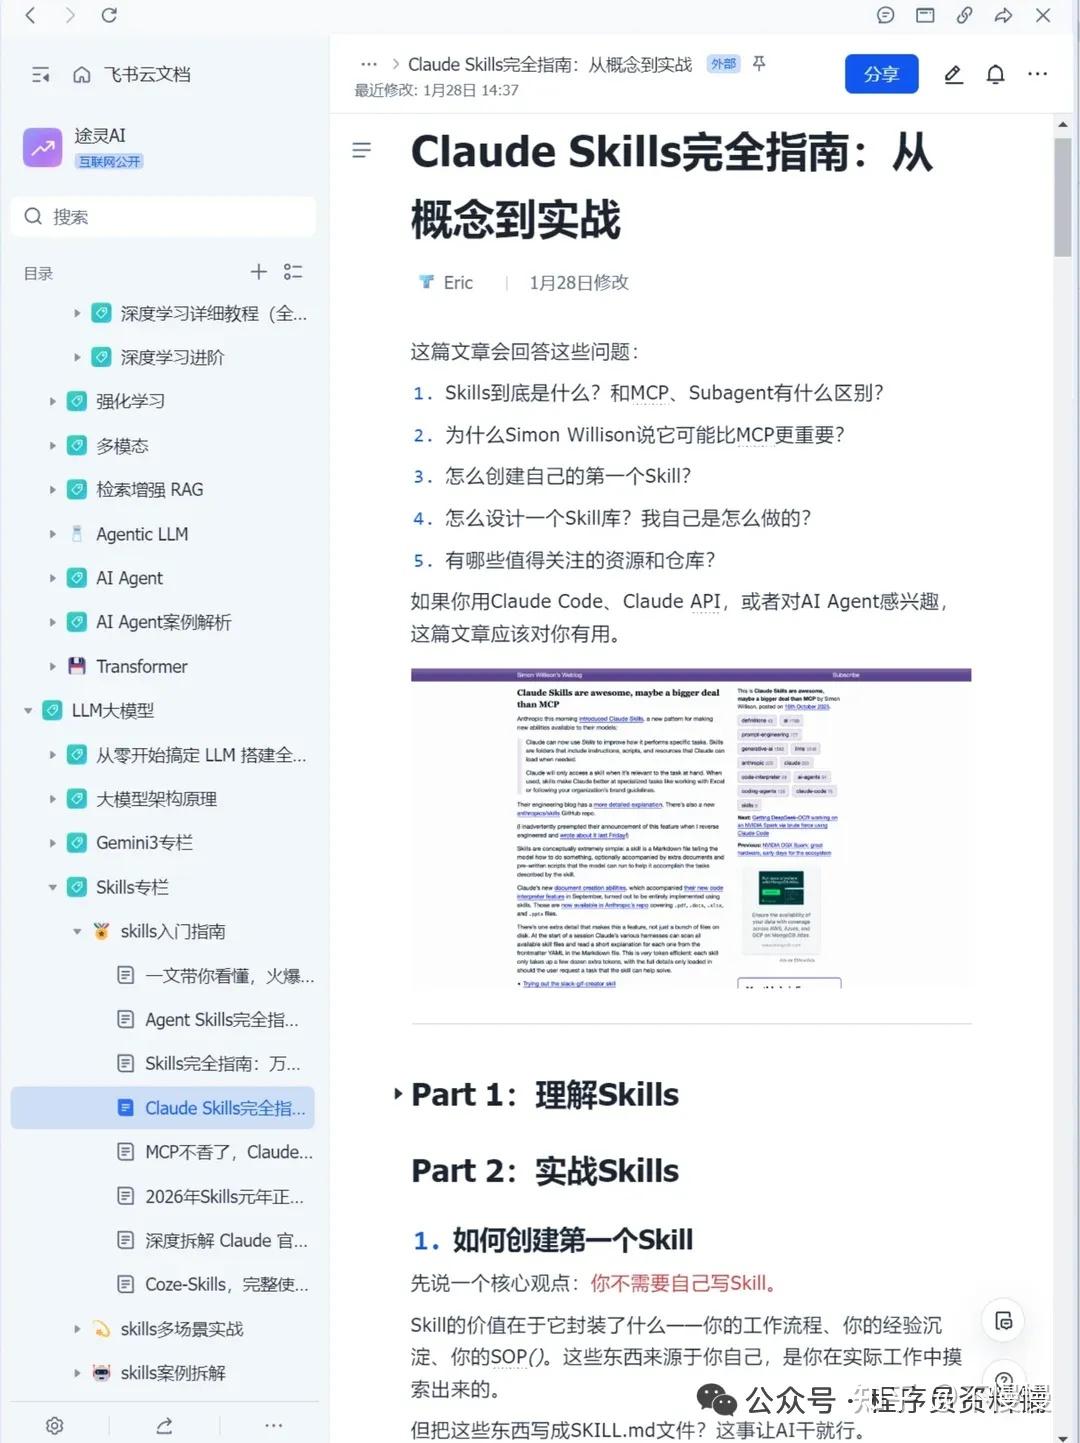Click scrollbar up arrow
1080x1443 pixels.
point(1062,124)
